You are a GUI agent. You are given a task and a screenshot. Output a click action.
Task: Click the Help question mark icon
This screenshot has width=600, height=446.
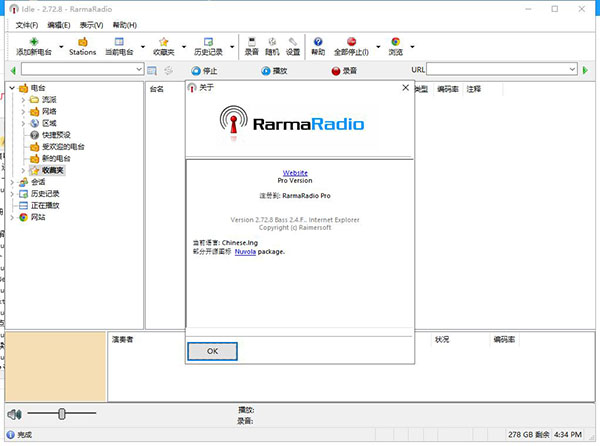pyautogui.click(x=318, y=42)
